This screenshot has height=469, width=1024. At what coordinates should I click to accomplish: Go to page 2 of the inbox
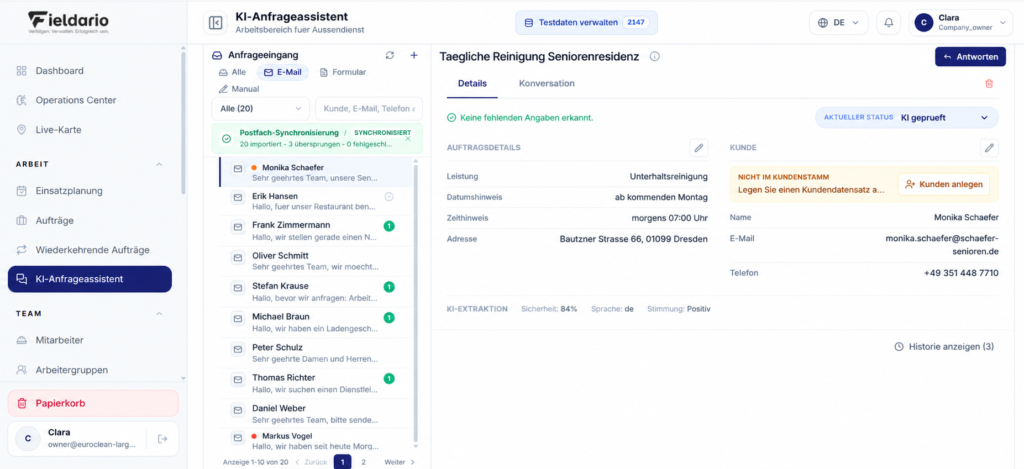pyautogui.click(x=364, y=462)
